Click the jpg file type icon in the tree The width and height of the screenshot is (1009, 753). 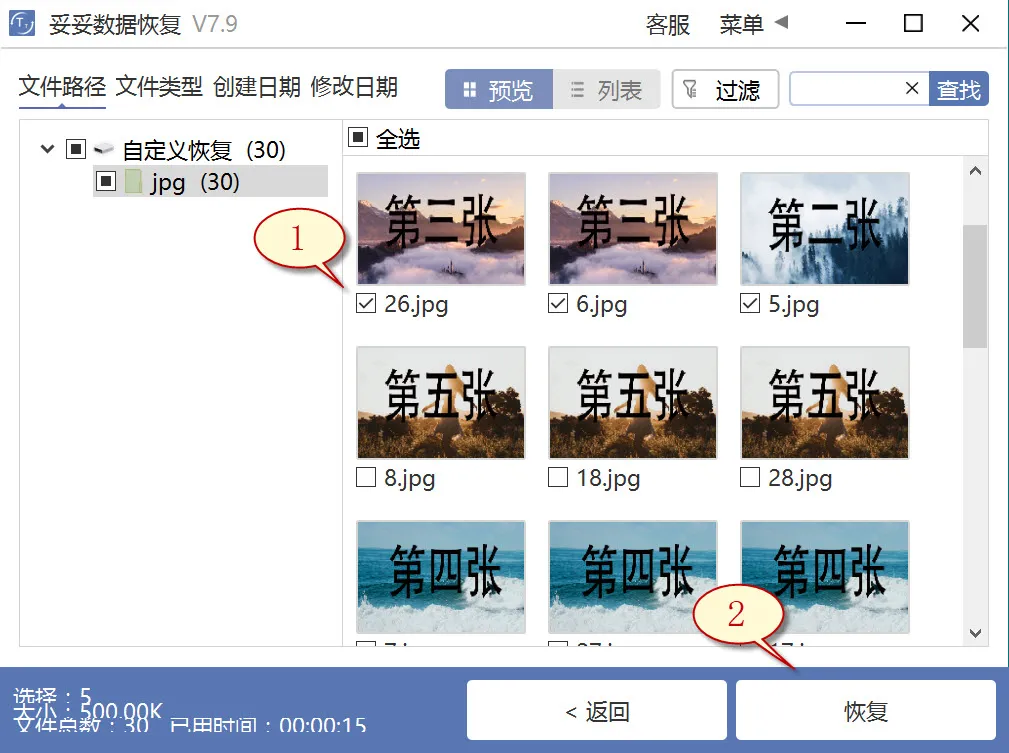[x=136, y=181]
